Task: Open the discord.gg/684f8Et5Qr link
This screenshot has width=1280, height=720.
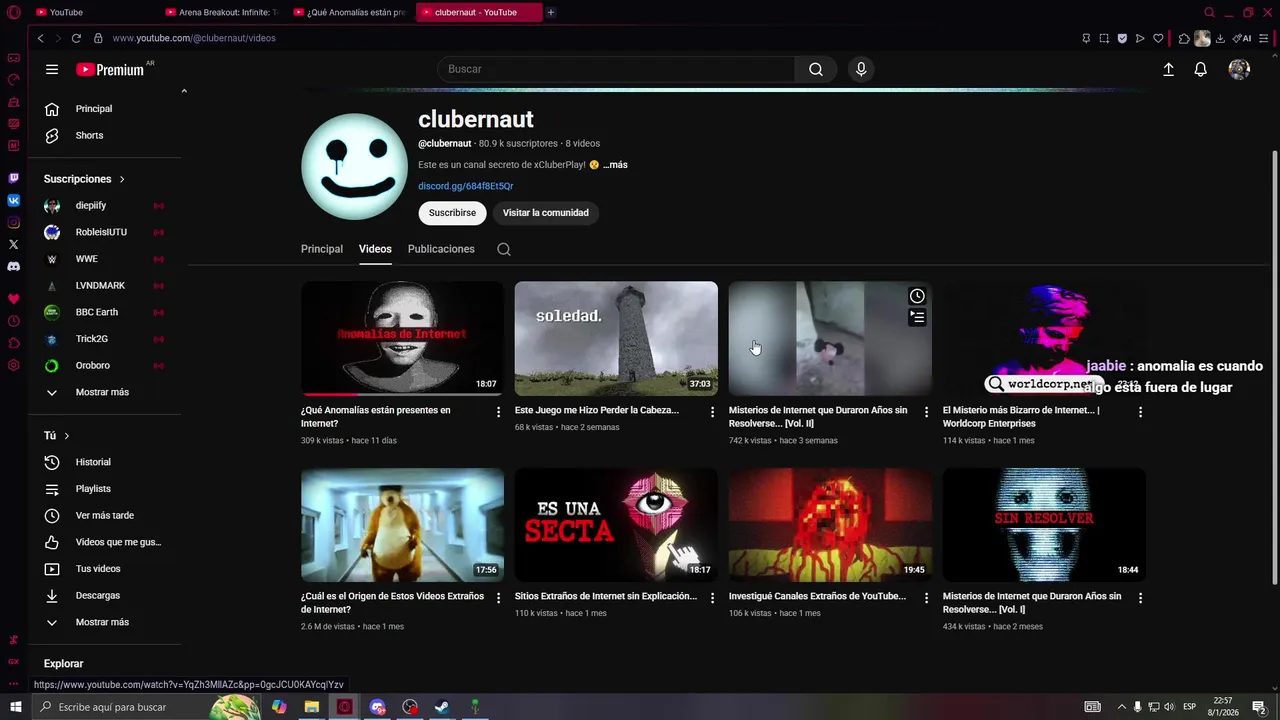Action: [x=466, y=186]
